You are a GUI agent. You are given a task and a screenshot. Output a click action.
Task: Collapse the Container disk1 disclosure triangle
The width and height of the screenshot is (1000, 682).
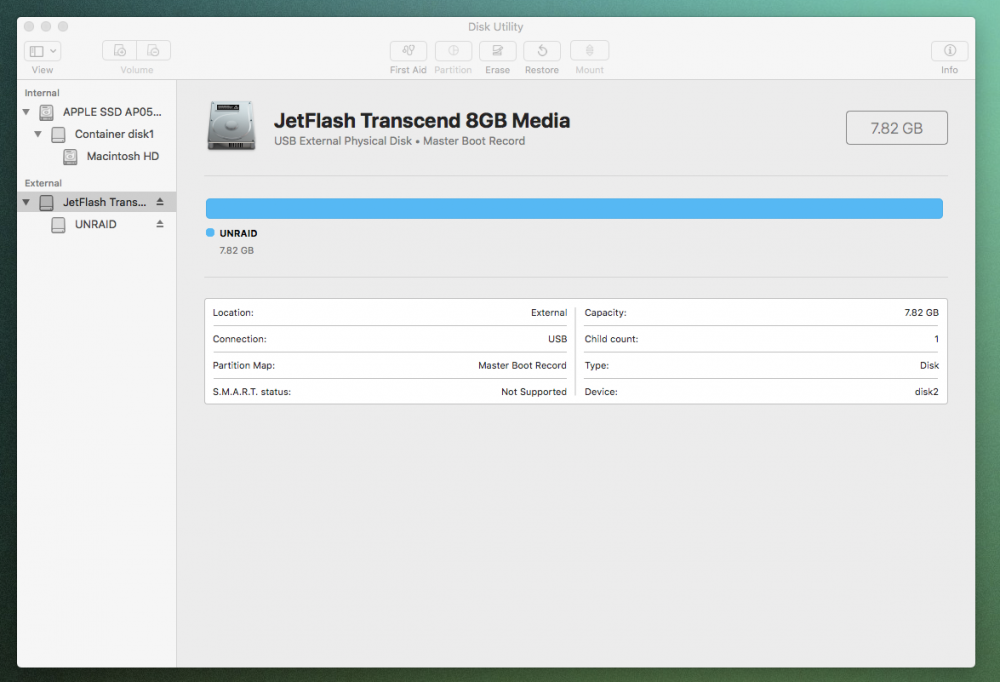(38, 134)
